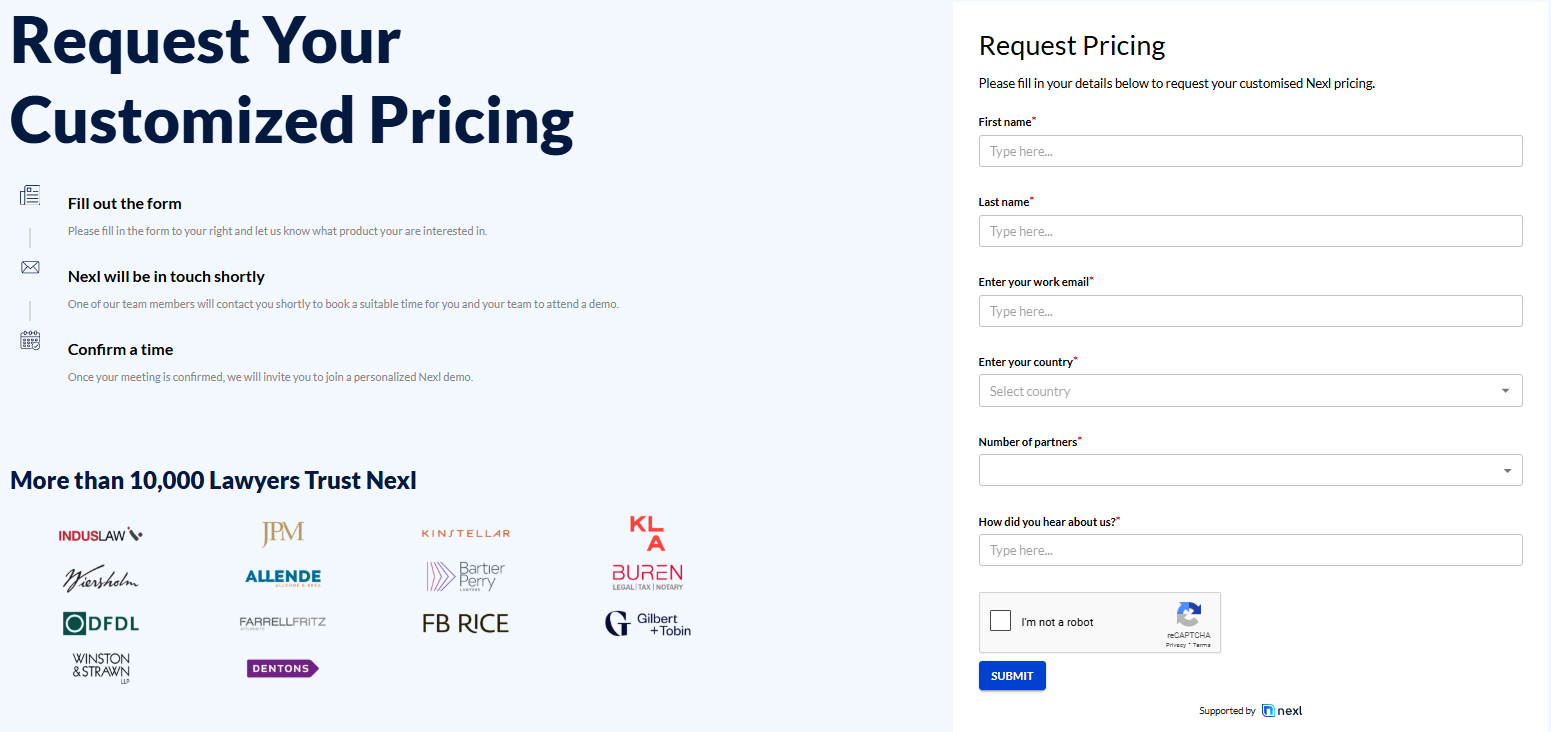The width and height of the screenshot is (1551, 732).
Task: Open the Gilbert + Tobin logo
Action: 647,622
